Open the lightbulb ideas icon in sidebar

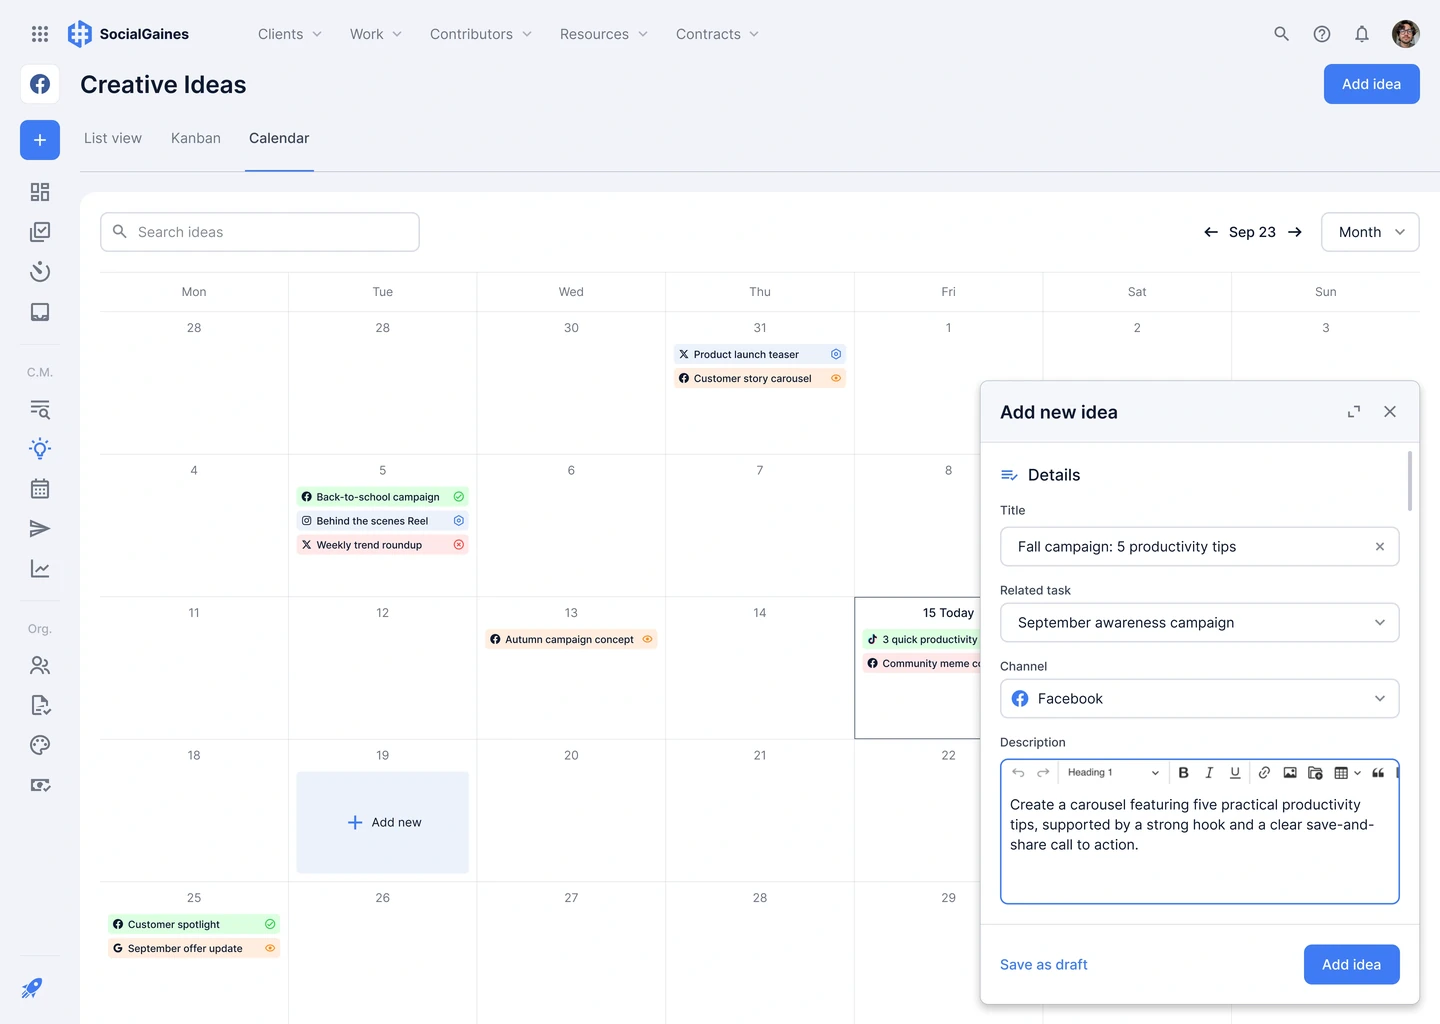click(40, 448)
